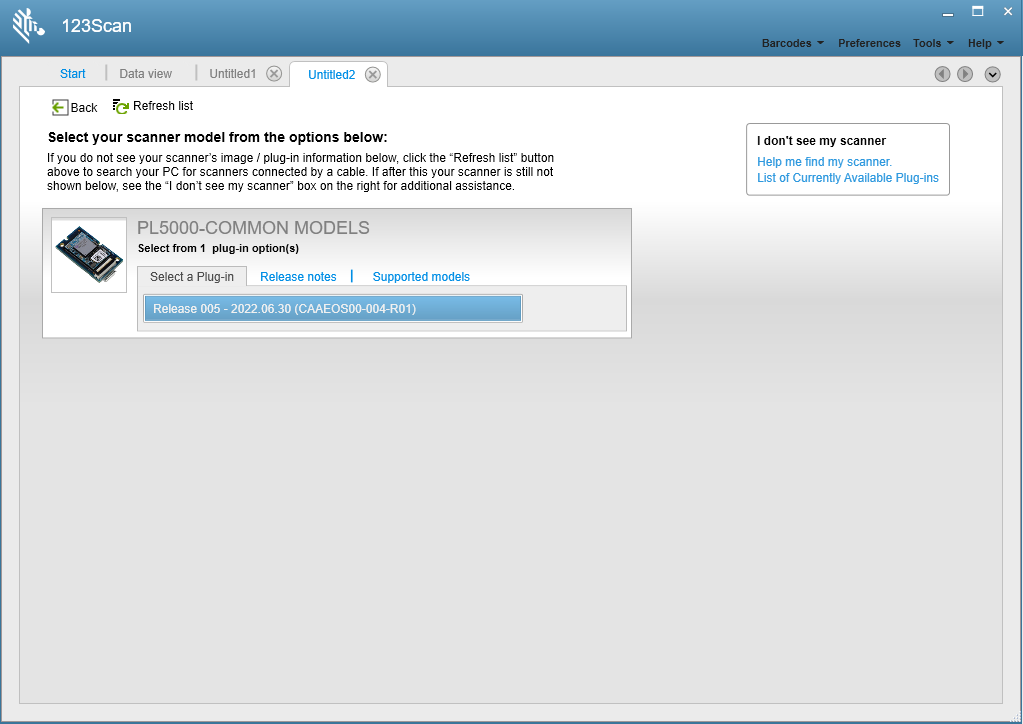
Task: Open List of Currently Available Plug-ins link
Action: 847,178
